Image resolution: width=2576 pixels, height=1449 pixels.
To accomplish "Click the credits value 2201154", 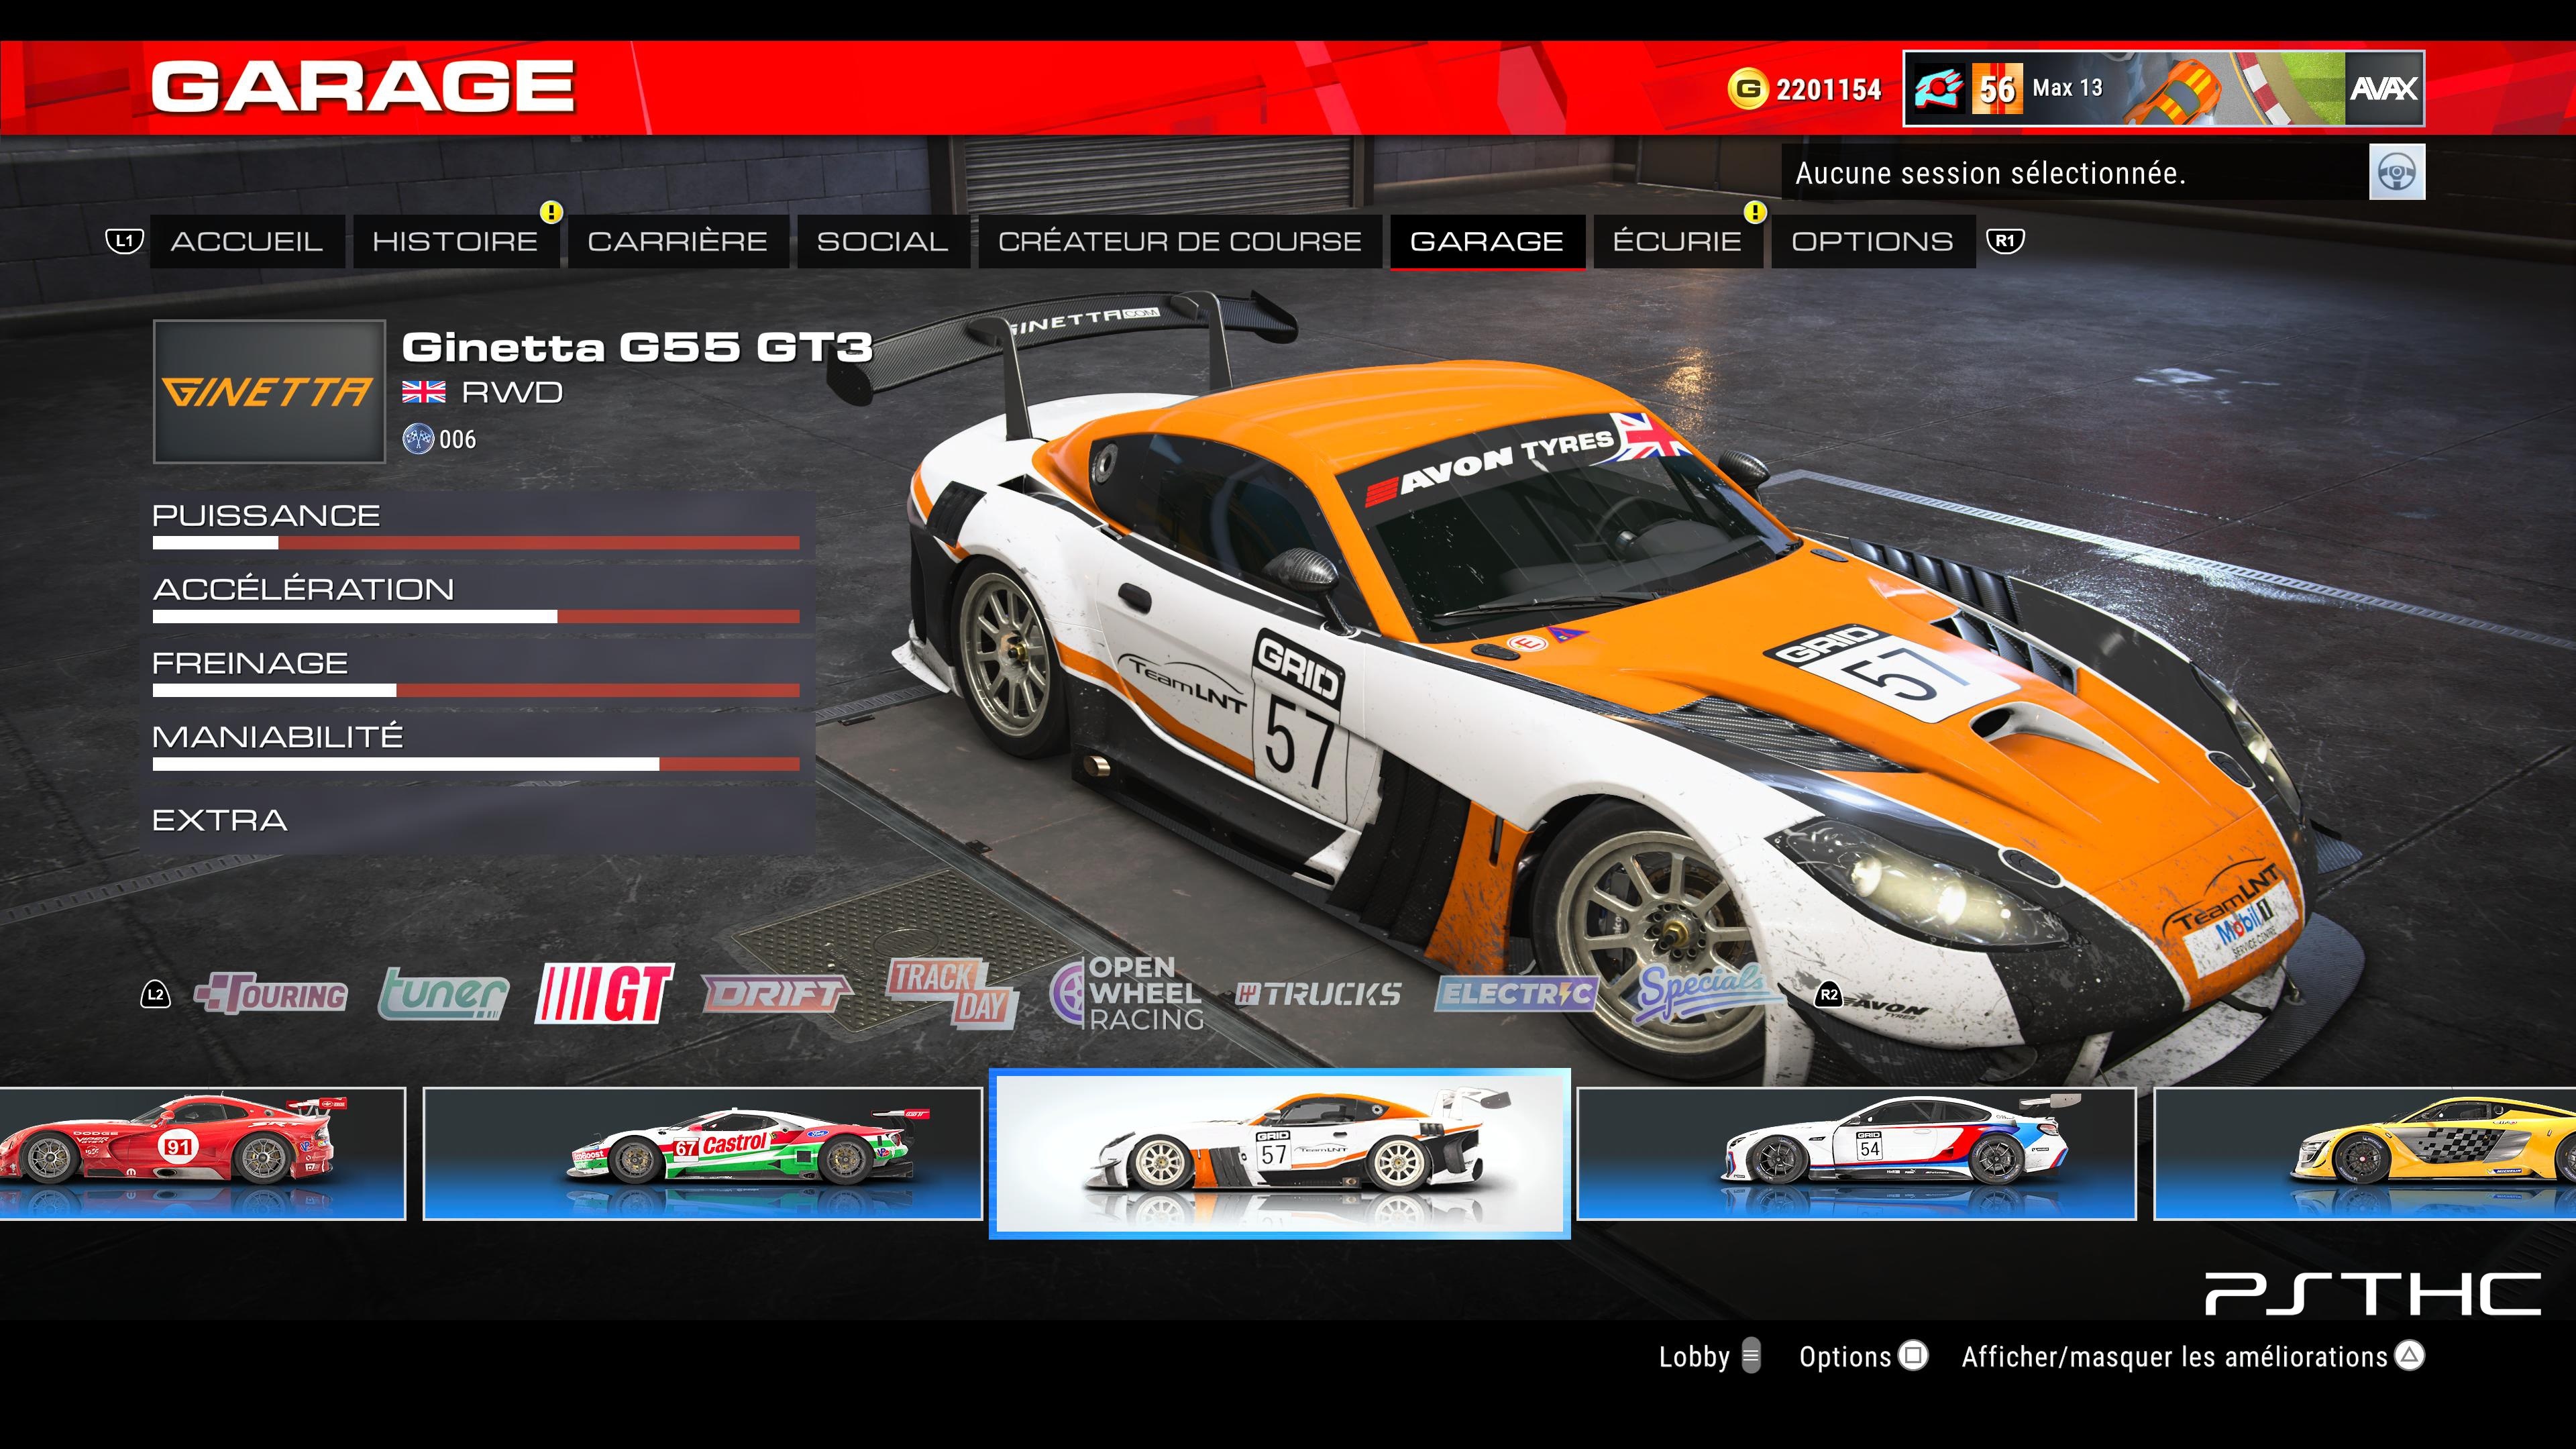I will pyautogui.click(x=1829, y=90).
